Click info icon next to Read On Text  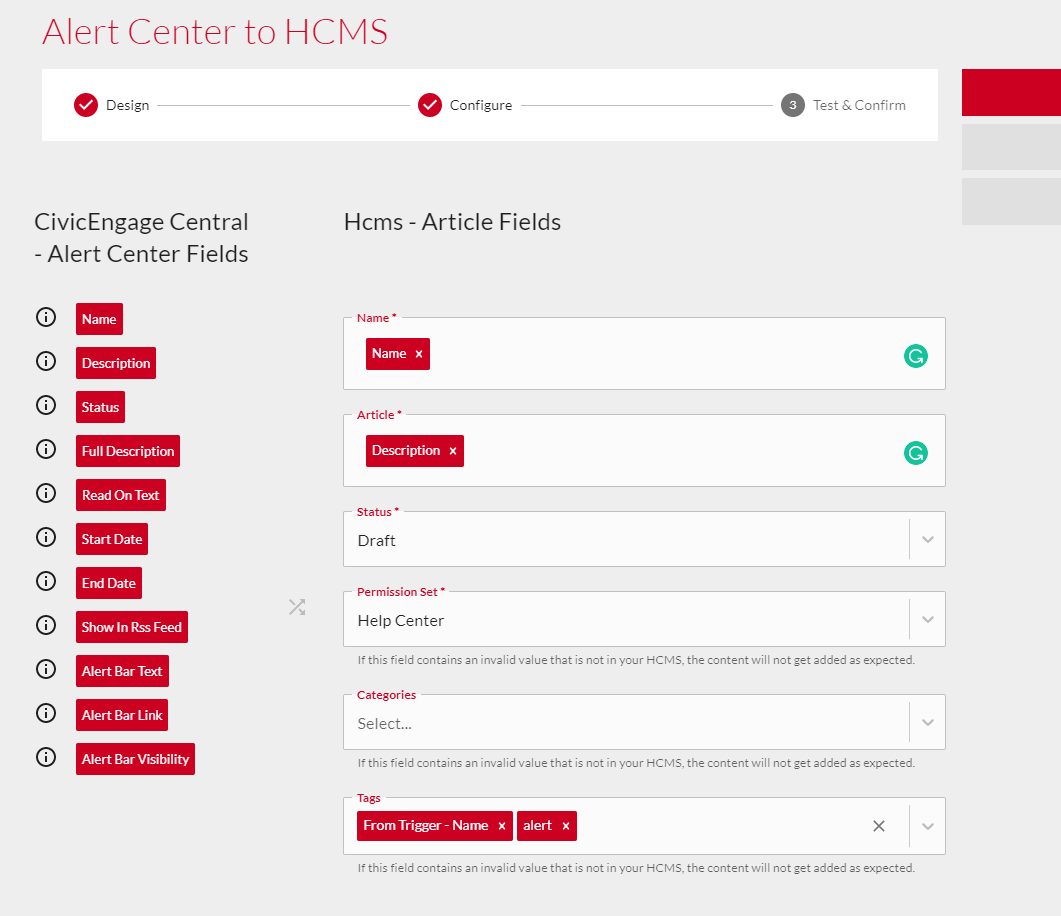(46, 493)
